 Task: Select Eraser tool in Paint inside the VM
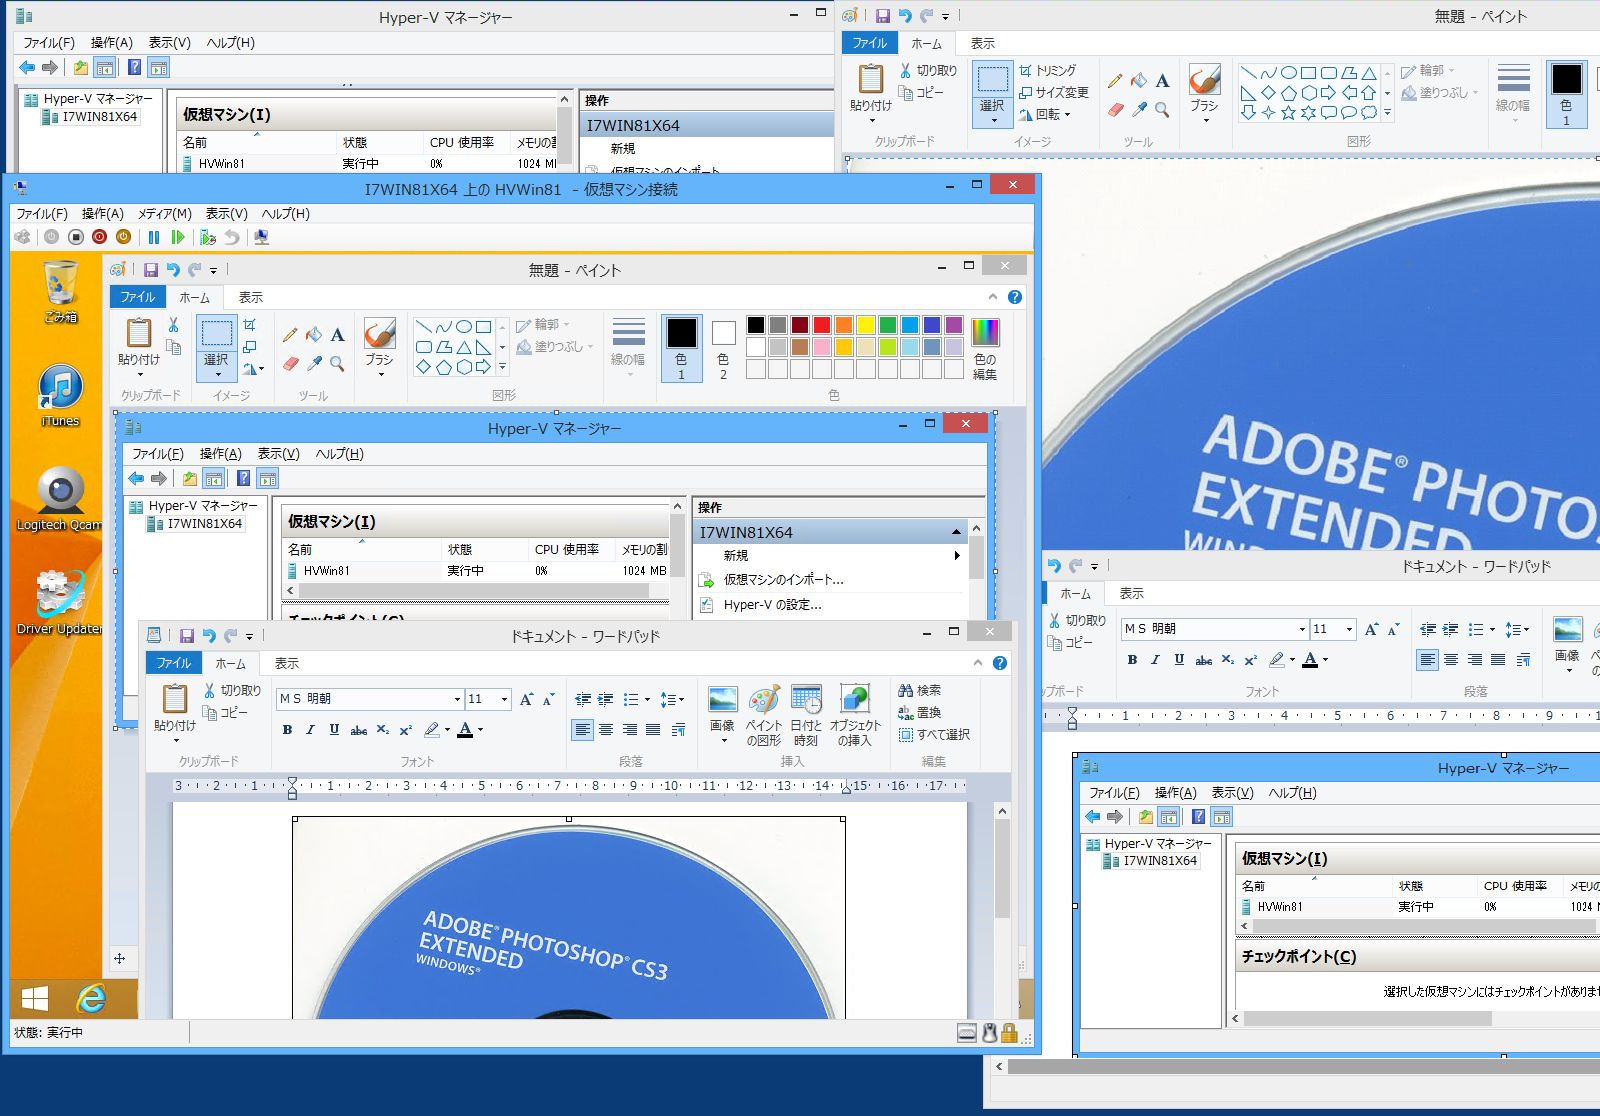click(x=290, y=364)
